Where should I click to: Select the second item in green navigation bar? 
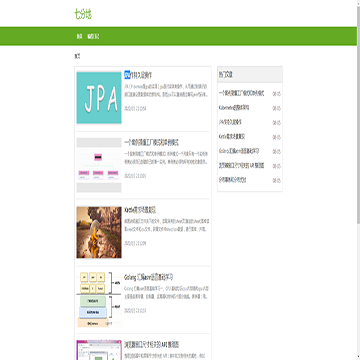tap(93, 36)
